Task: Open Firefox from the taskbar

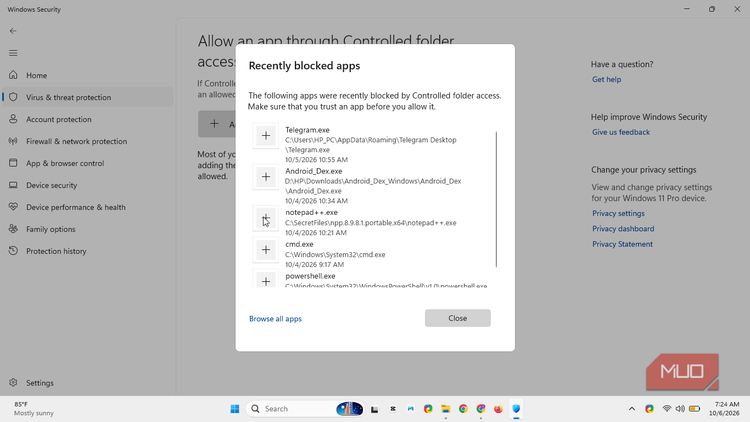Action: (498, 409)
